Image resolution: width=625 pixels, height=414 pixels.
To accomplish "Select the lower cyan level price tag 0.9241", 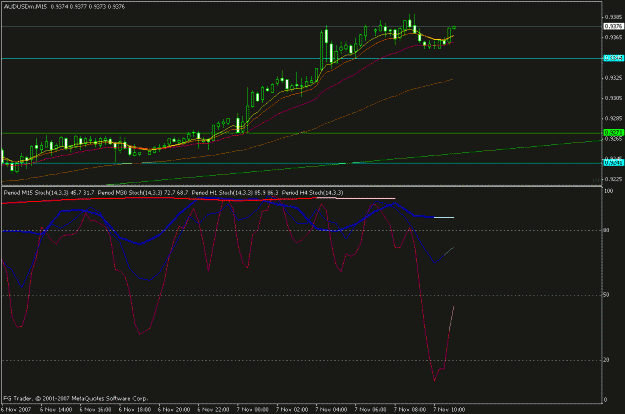I will pyautogui.click(x=613, y=163).
